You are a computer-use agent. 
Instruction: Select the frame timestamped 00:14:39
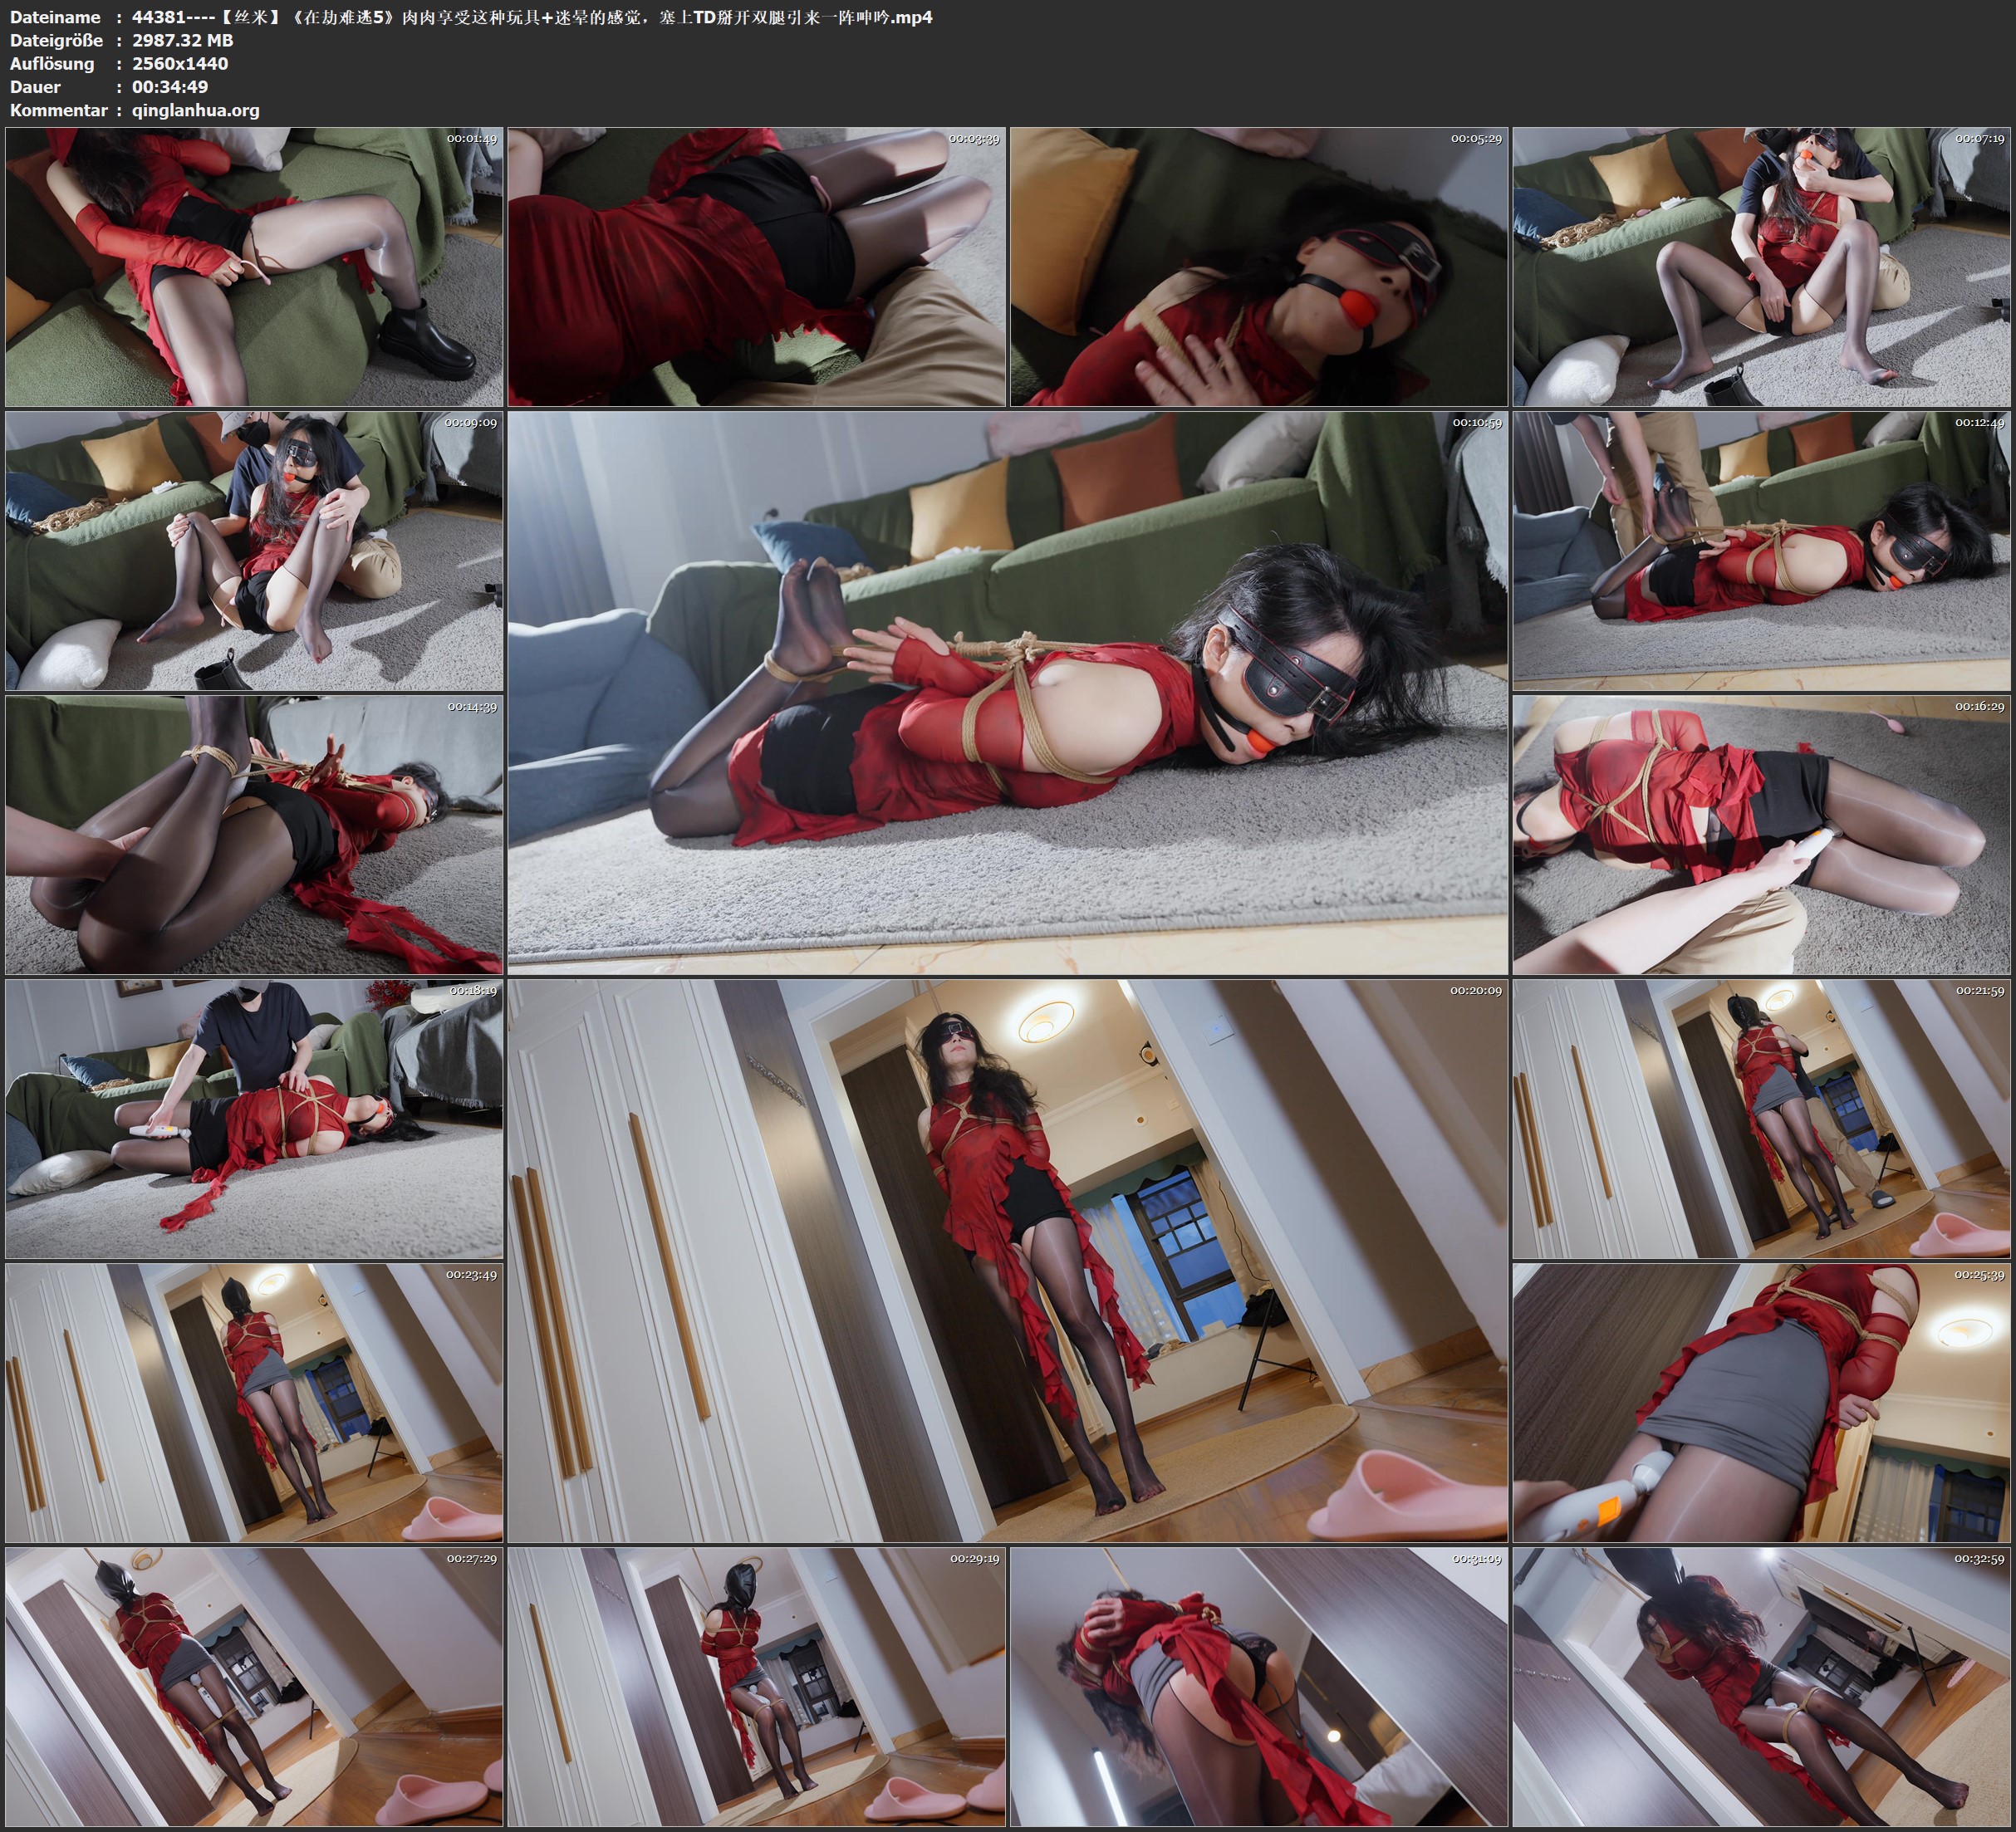point(254,835)
